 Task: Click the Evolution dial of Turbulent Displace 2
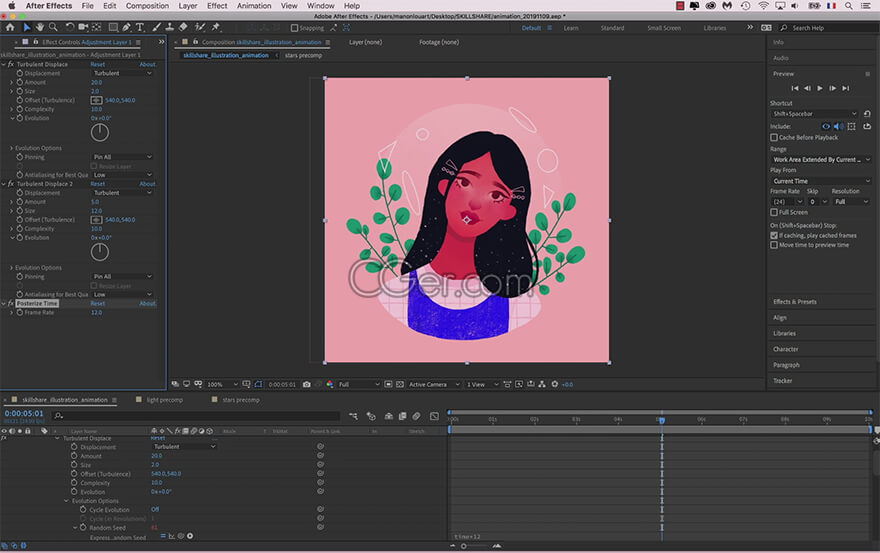point(100,253)
